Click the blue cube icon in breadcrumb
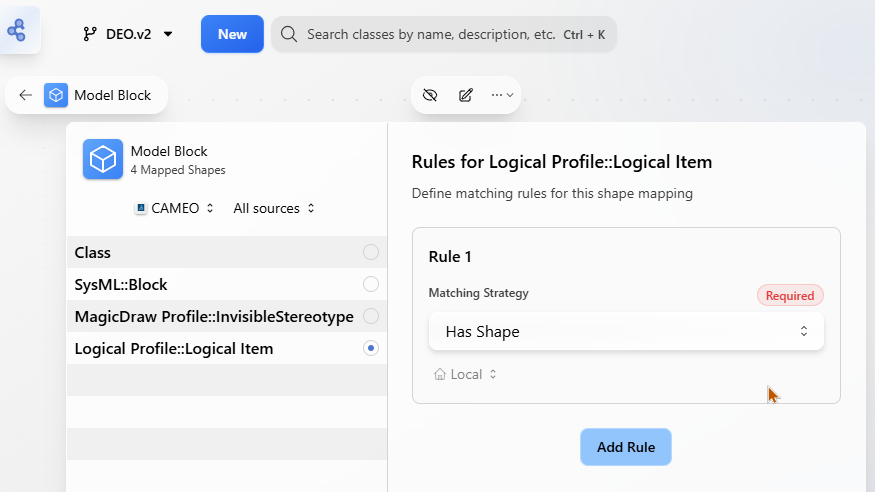The image size is (875, 492). tap(56, 96)
